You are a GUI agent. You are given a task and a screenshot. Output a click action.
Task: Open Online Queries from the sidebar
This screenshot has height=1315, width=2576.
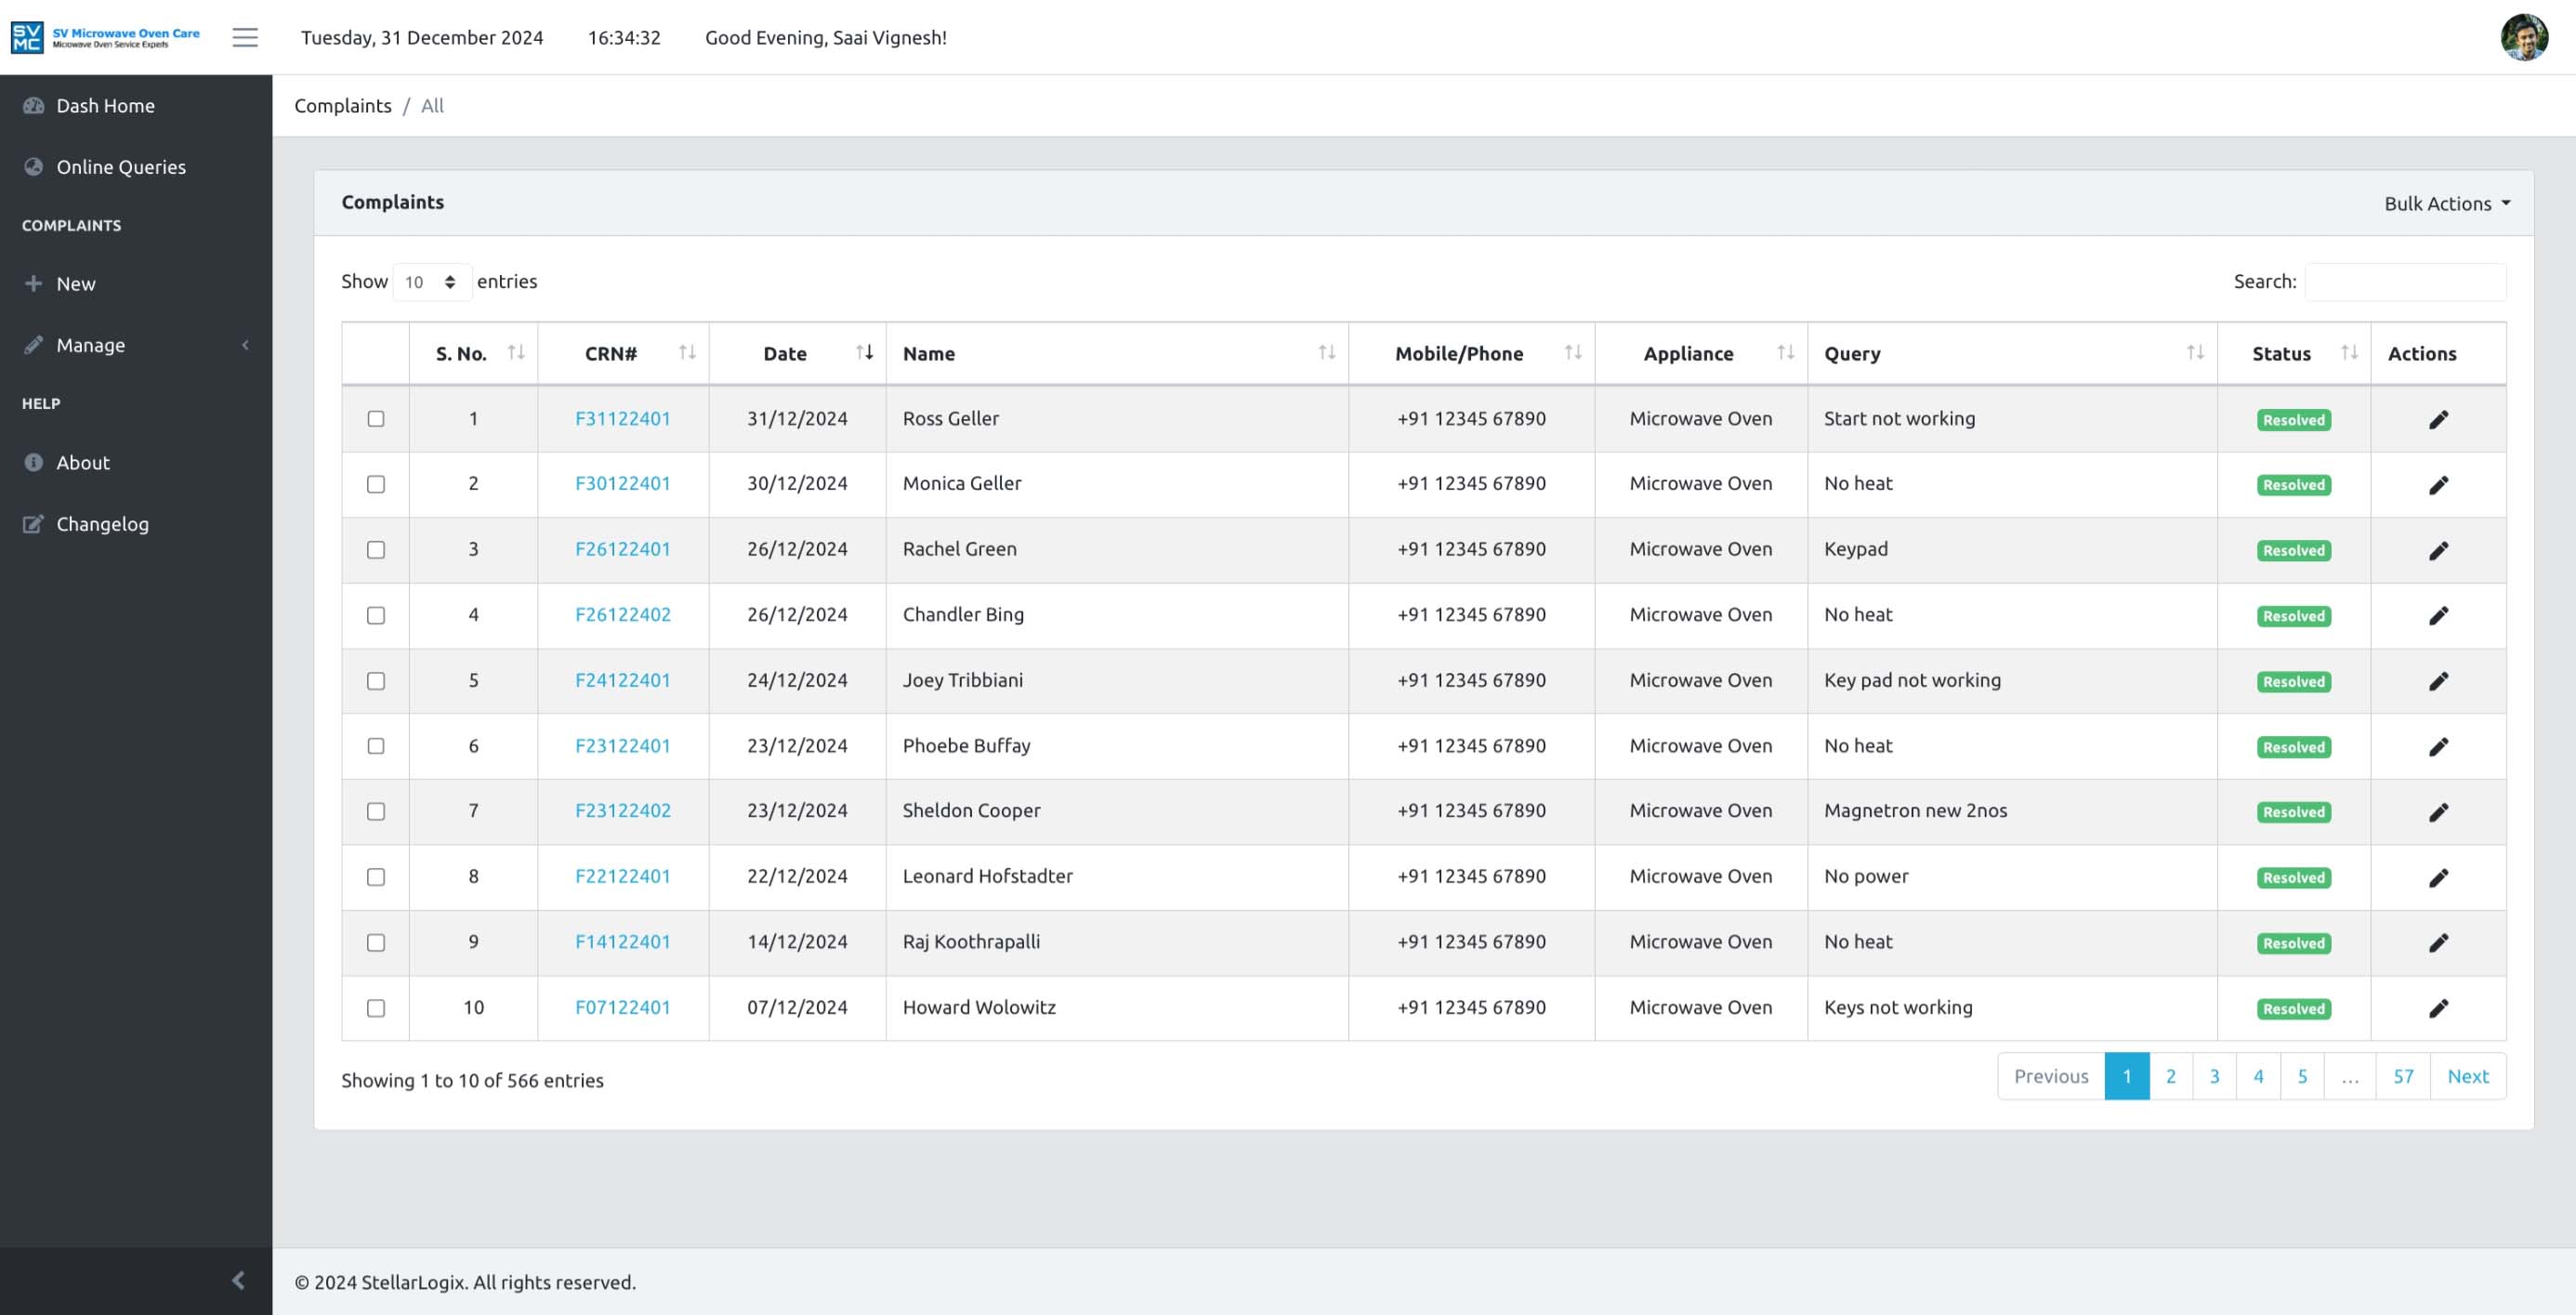pos(120,167)
